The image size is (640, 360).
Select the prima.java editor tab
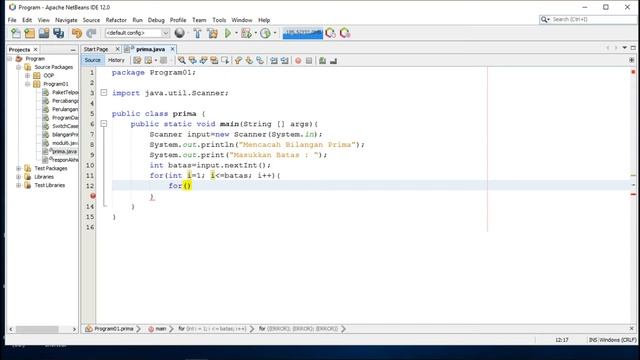pos(150,49)
